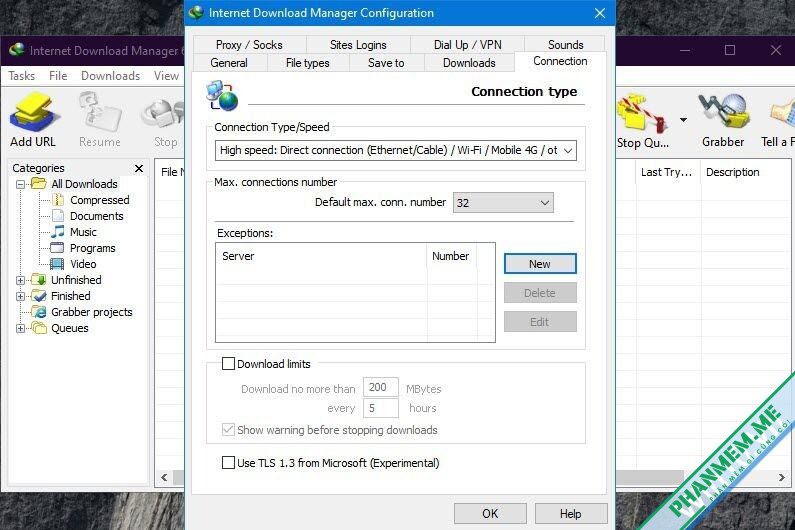Switch to the Downloads tab

tap(469, 63)
